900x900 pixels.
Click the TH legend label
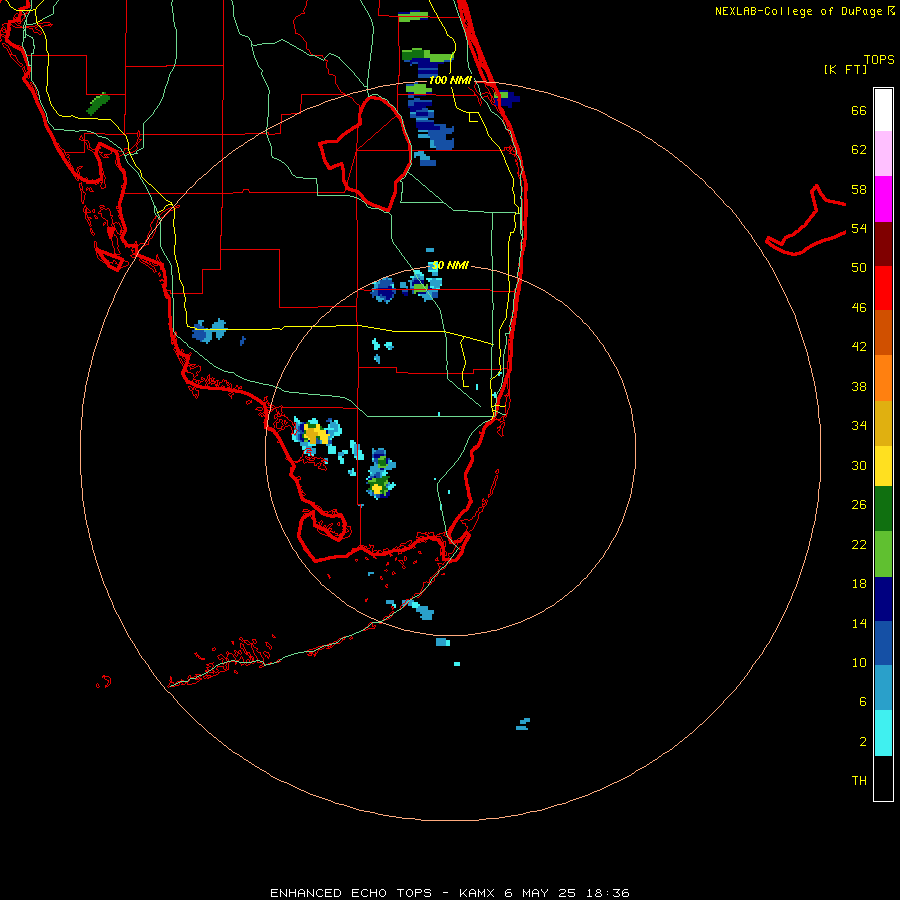tap(859, 780)
